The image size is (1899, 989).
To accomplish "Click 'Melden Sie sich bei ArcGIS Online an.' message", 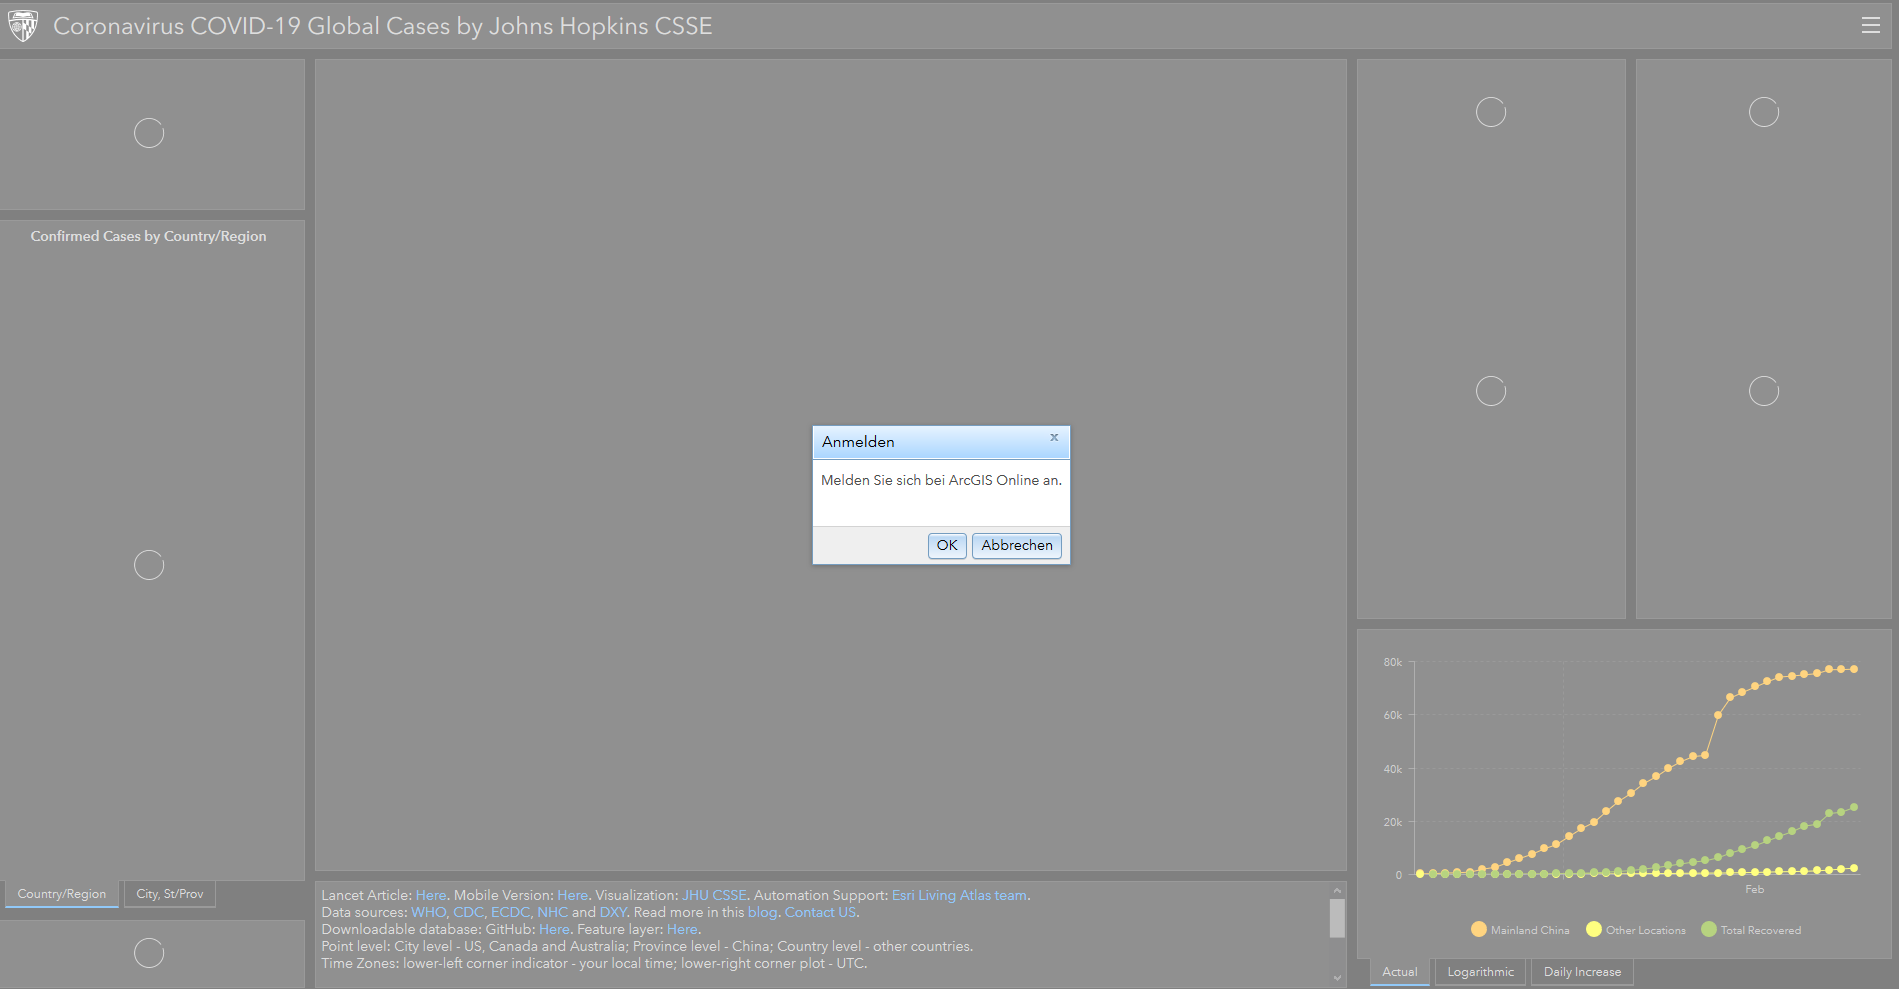I will [941, 480].
